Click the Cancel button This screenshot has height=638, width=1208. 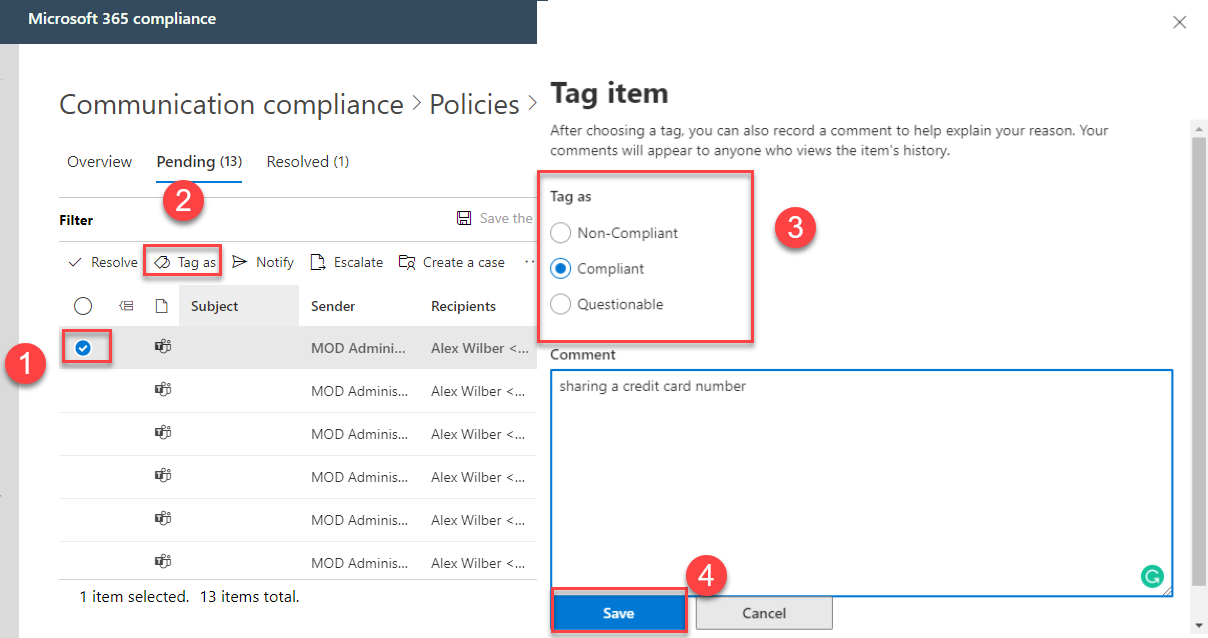point(764,613)
